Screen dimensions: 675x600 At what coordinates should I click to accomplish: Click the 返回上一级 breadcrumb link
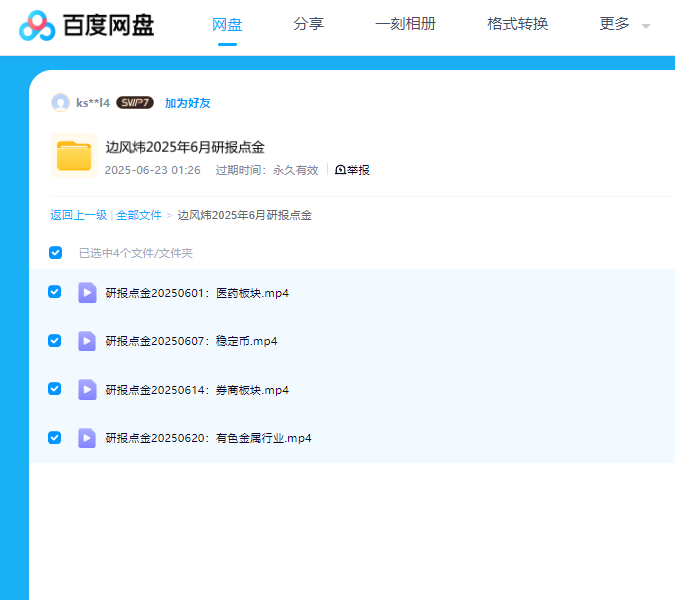(78, 215)
